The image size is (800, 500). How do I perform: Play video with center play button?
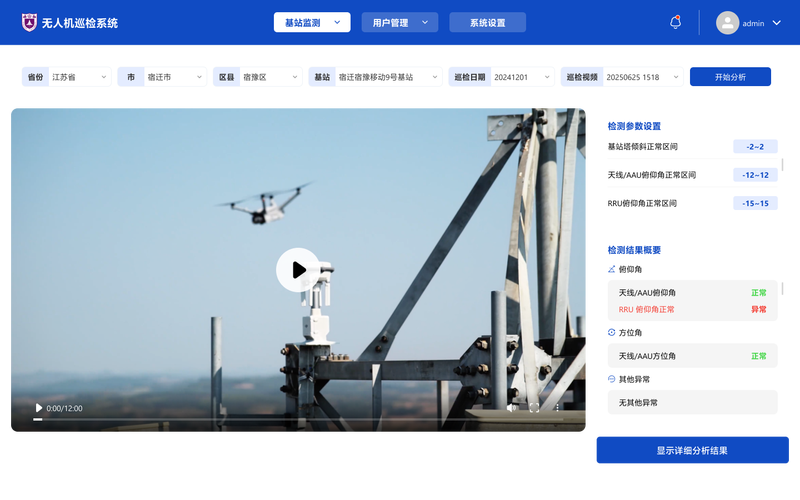[x=298, y=270]
